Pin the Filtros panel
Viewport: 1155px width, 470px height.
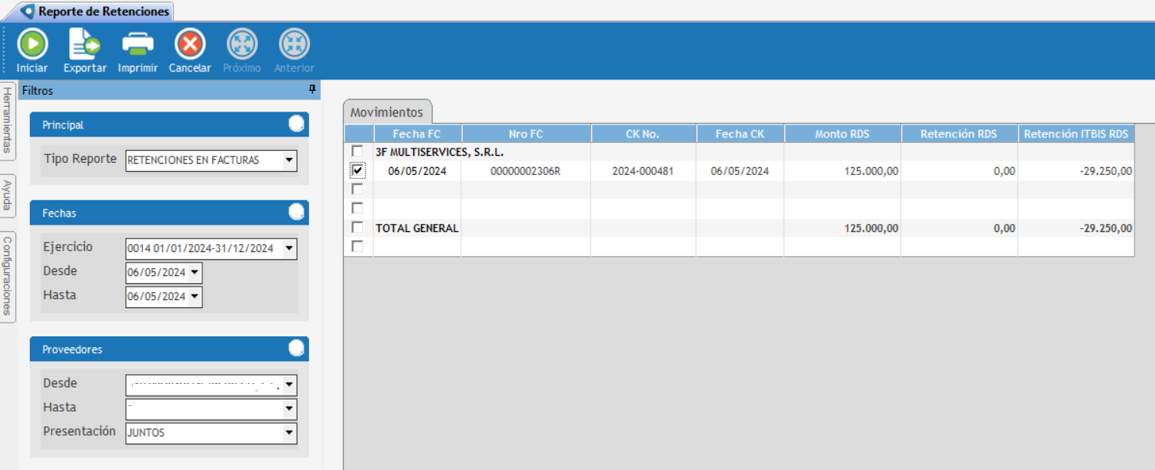click(x=312, y=89)
